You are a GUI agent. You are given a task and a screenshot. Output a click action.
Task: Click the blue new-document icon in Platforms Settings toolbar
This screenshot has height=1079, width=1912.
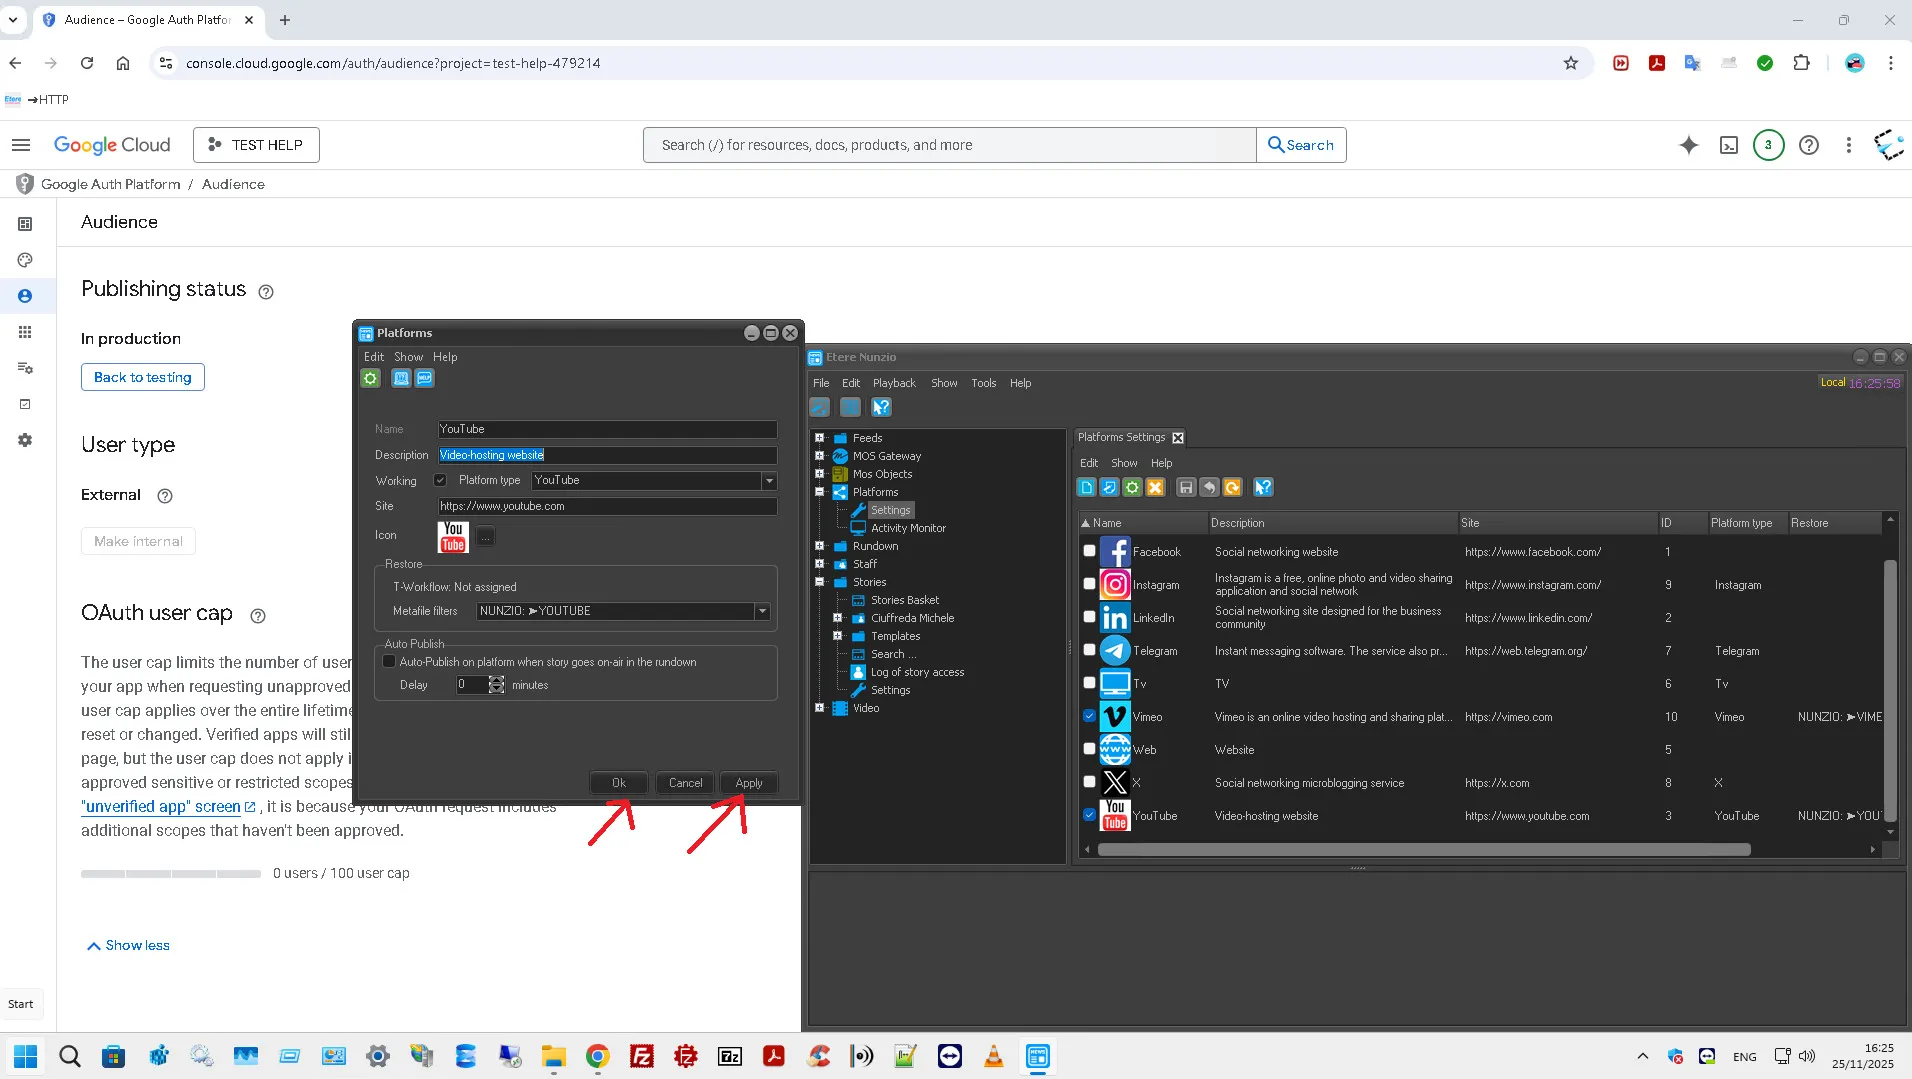(x=1086, y=487)
